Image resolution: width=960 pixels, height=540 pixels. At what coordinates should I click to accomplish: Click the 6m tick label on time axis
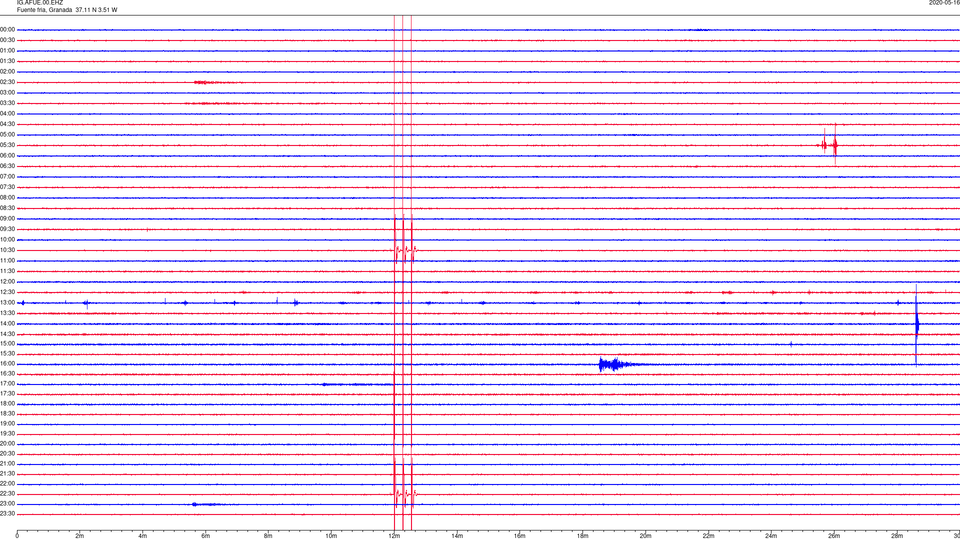click(x=205, y=536)
